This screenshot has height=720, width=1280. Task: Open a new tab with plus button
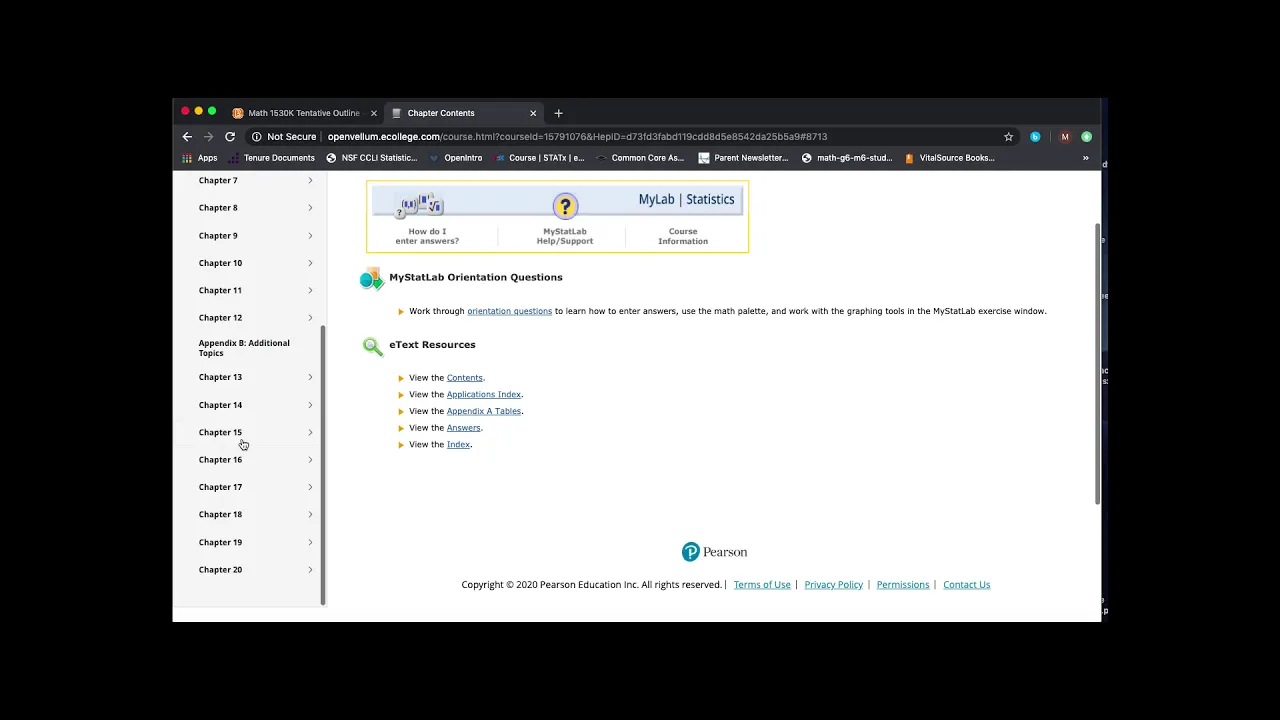(558, 113)
